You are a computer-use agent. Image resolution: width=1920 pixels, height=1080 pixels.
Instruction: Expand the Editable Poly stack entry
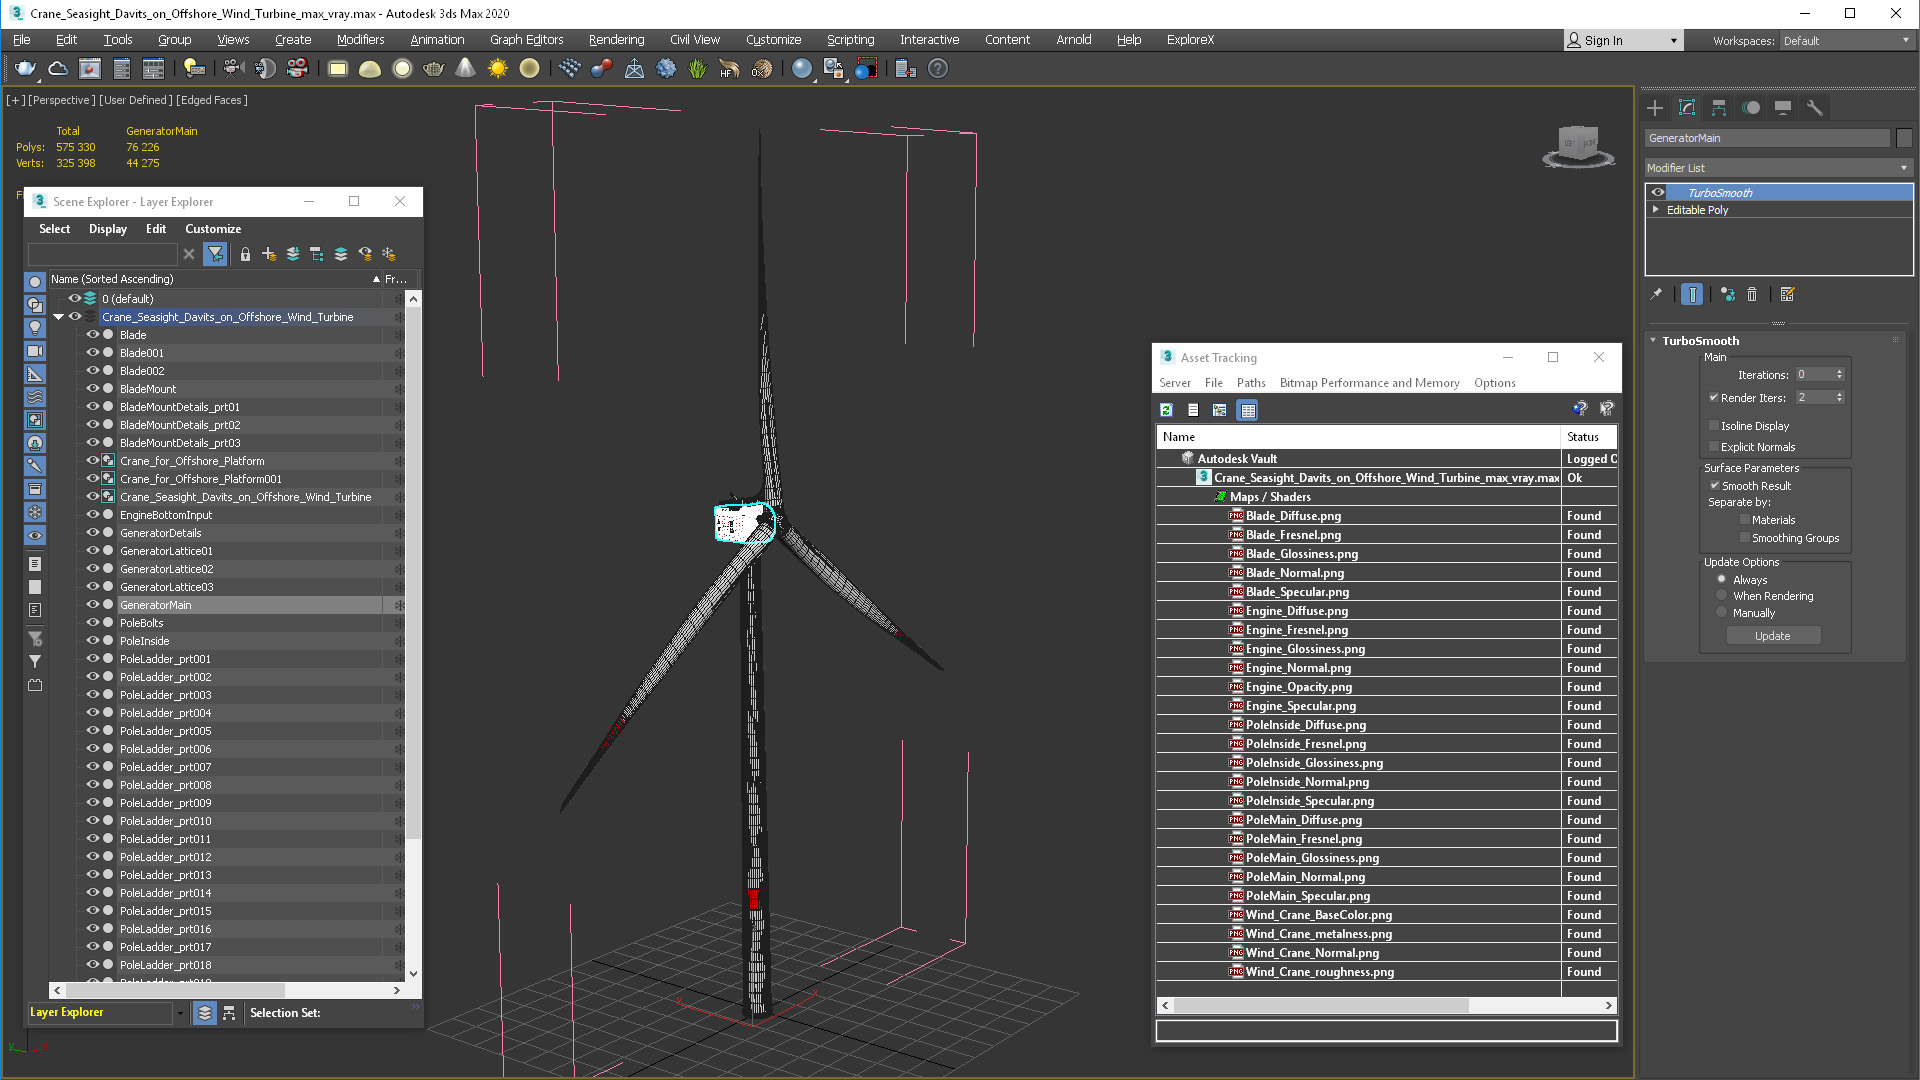tap(1656, 210)
